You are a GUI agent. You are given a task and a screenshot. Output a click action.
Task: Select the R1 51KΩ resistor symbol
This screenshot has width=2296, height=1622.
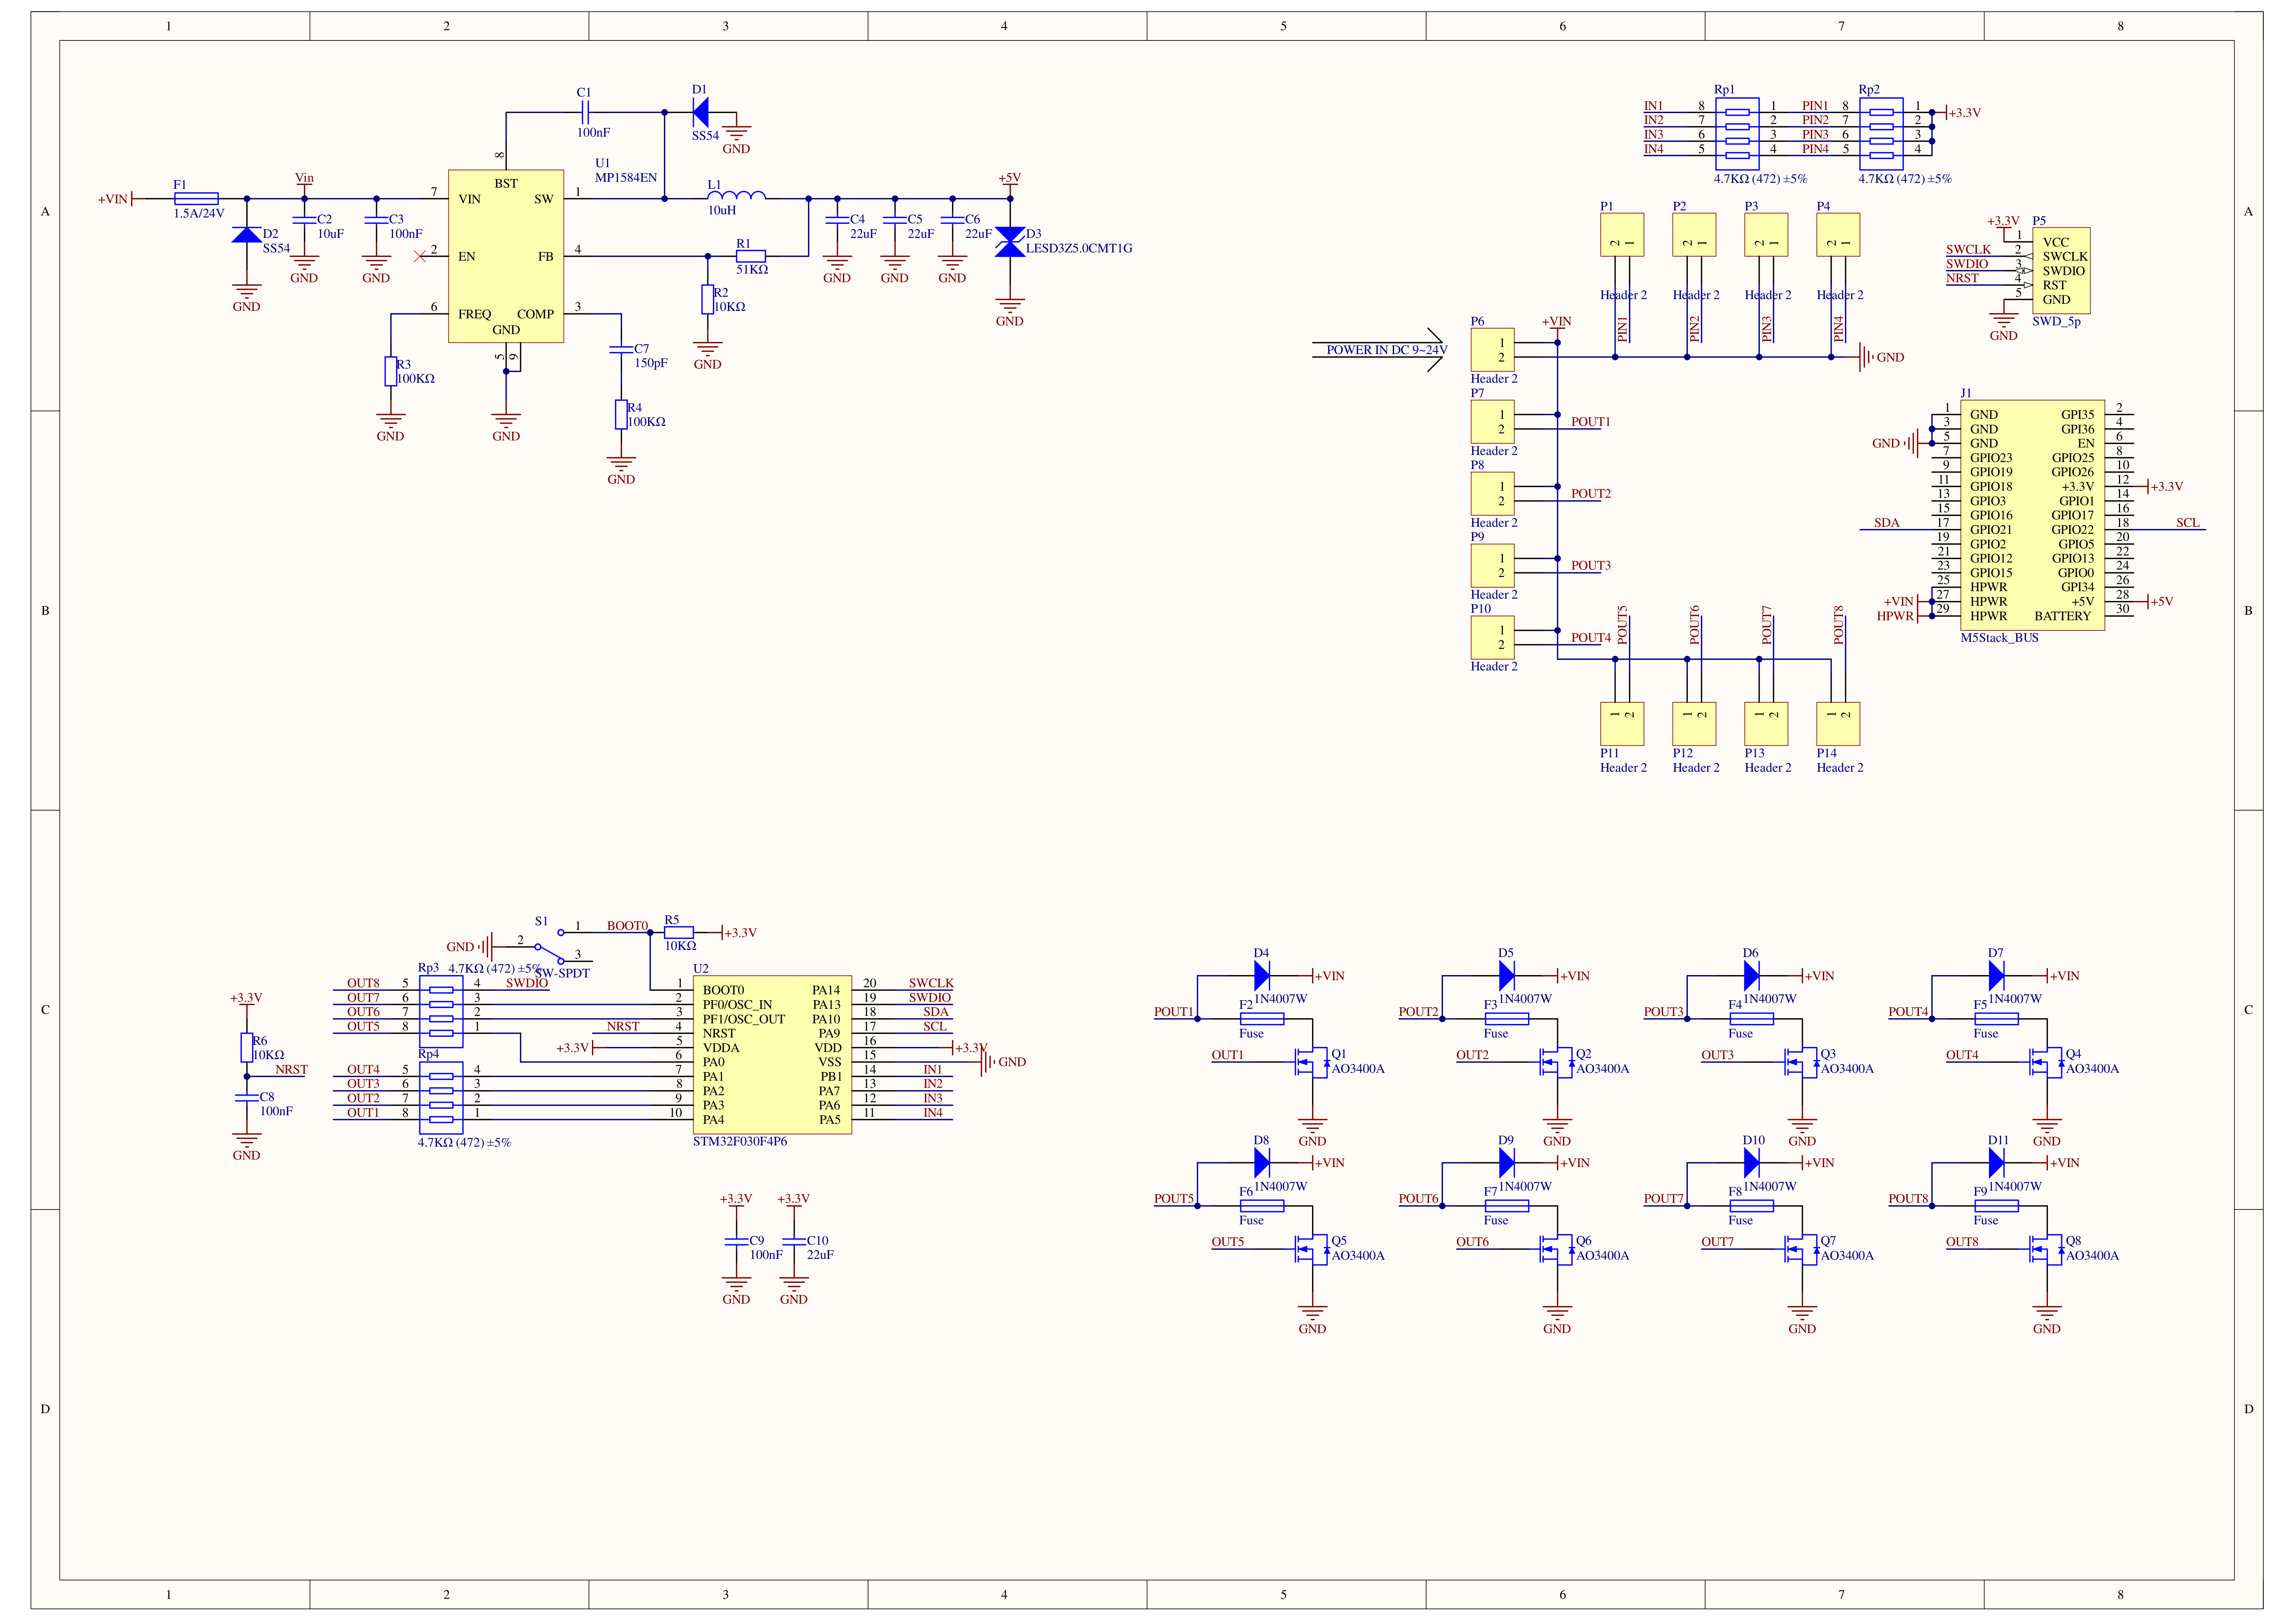[751, 256]
